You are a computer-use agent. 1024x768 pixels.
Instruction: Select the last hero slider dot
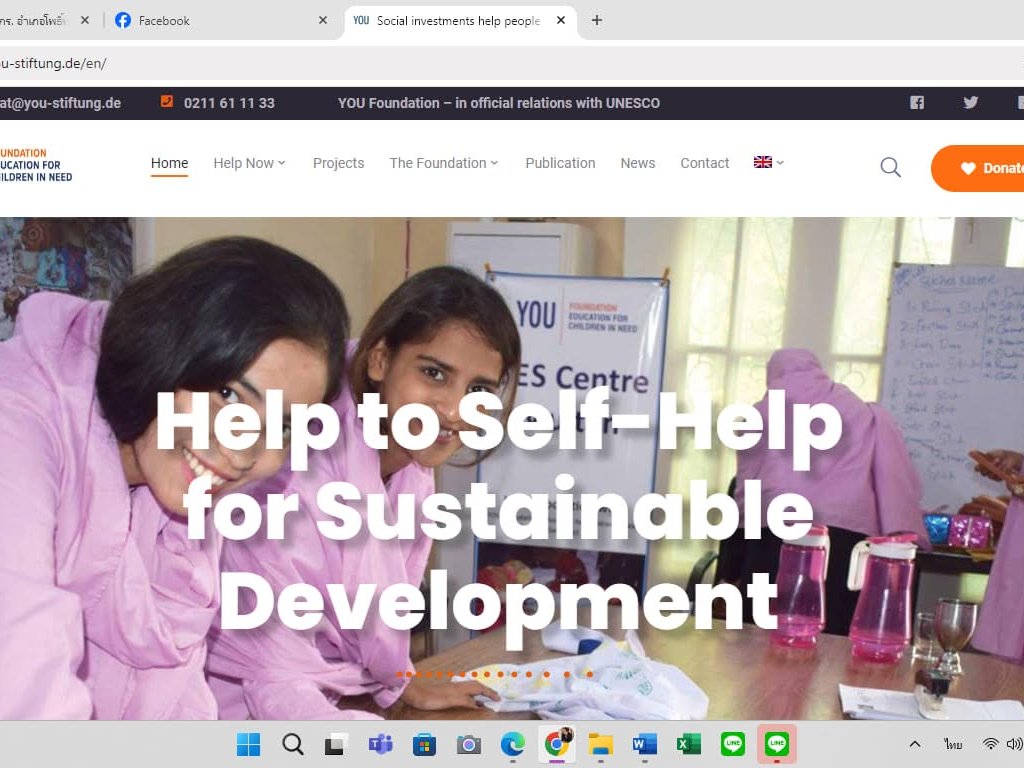click(x=590, y=674)
